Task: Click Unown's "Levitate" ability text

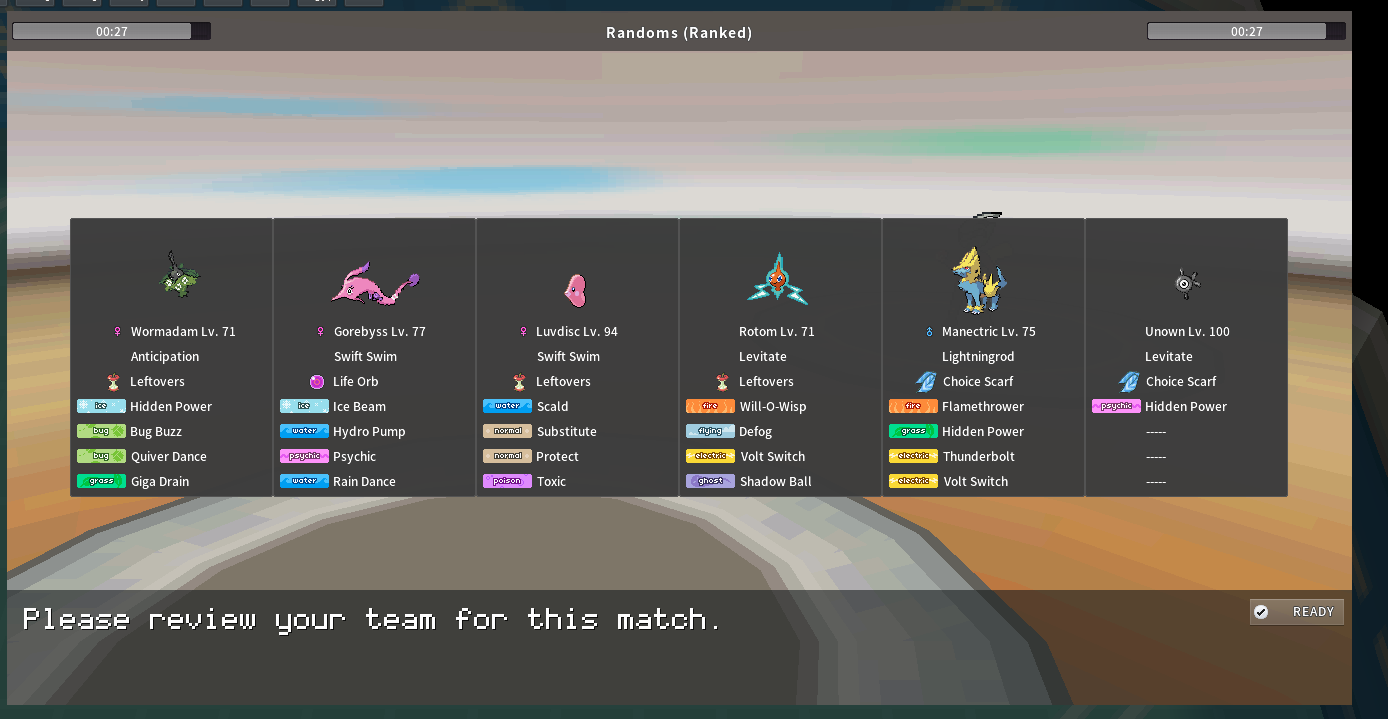Action: pos(1169,356)
